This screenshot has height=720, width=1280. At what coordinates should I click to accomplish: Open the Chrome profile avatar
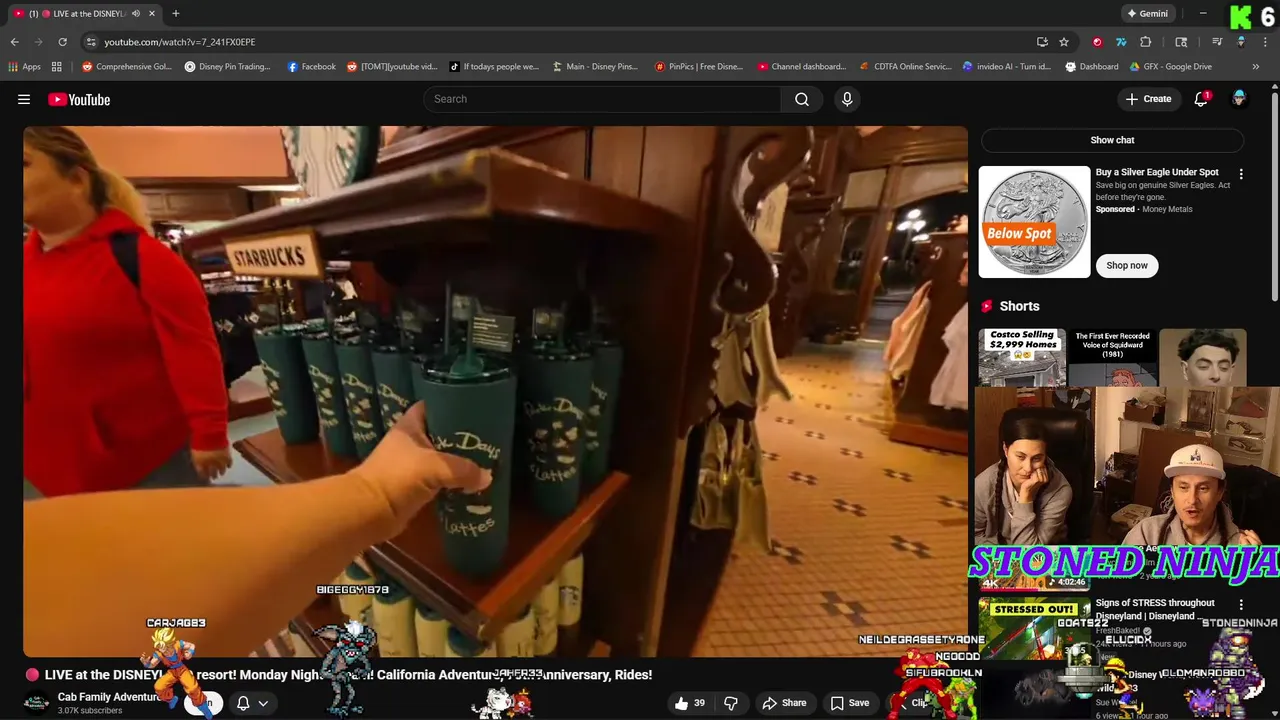[1241, 42]
